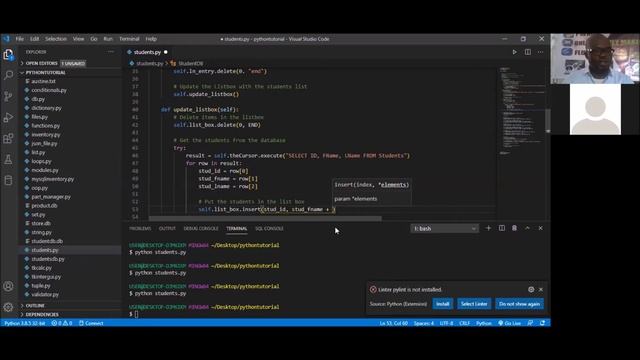Expand the Outline section
The width and height of the screenshot is (640, 360).
35,305
